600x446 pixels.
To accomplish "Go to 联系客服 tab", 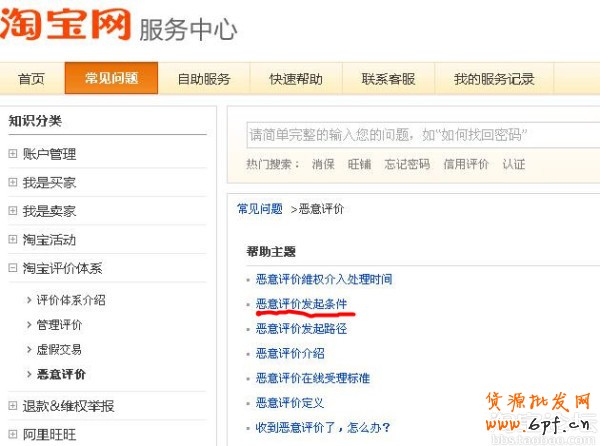I will [x=388, y=79].
